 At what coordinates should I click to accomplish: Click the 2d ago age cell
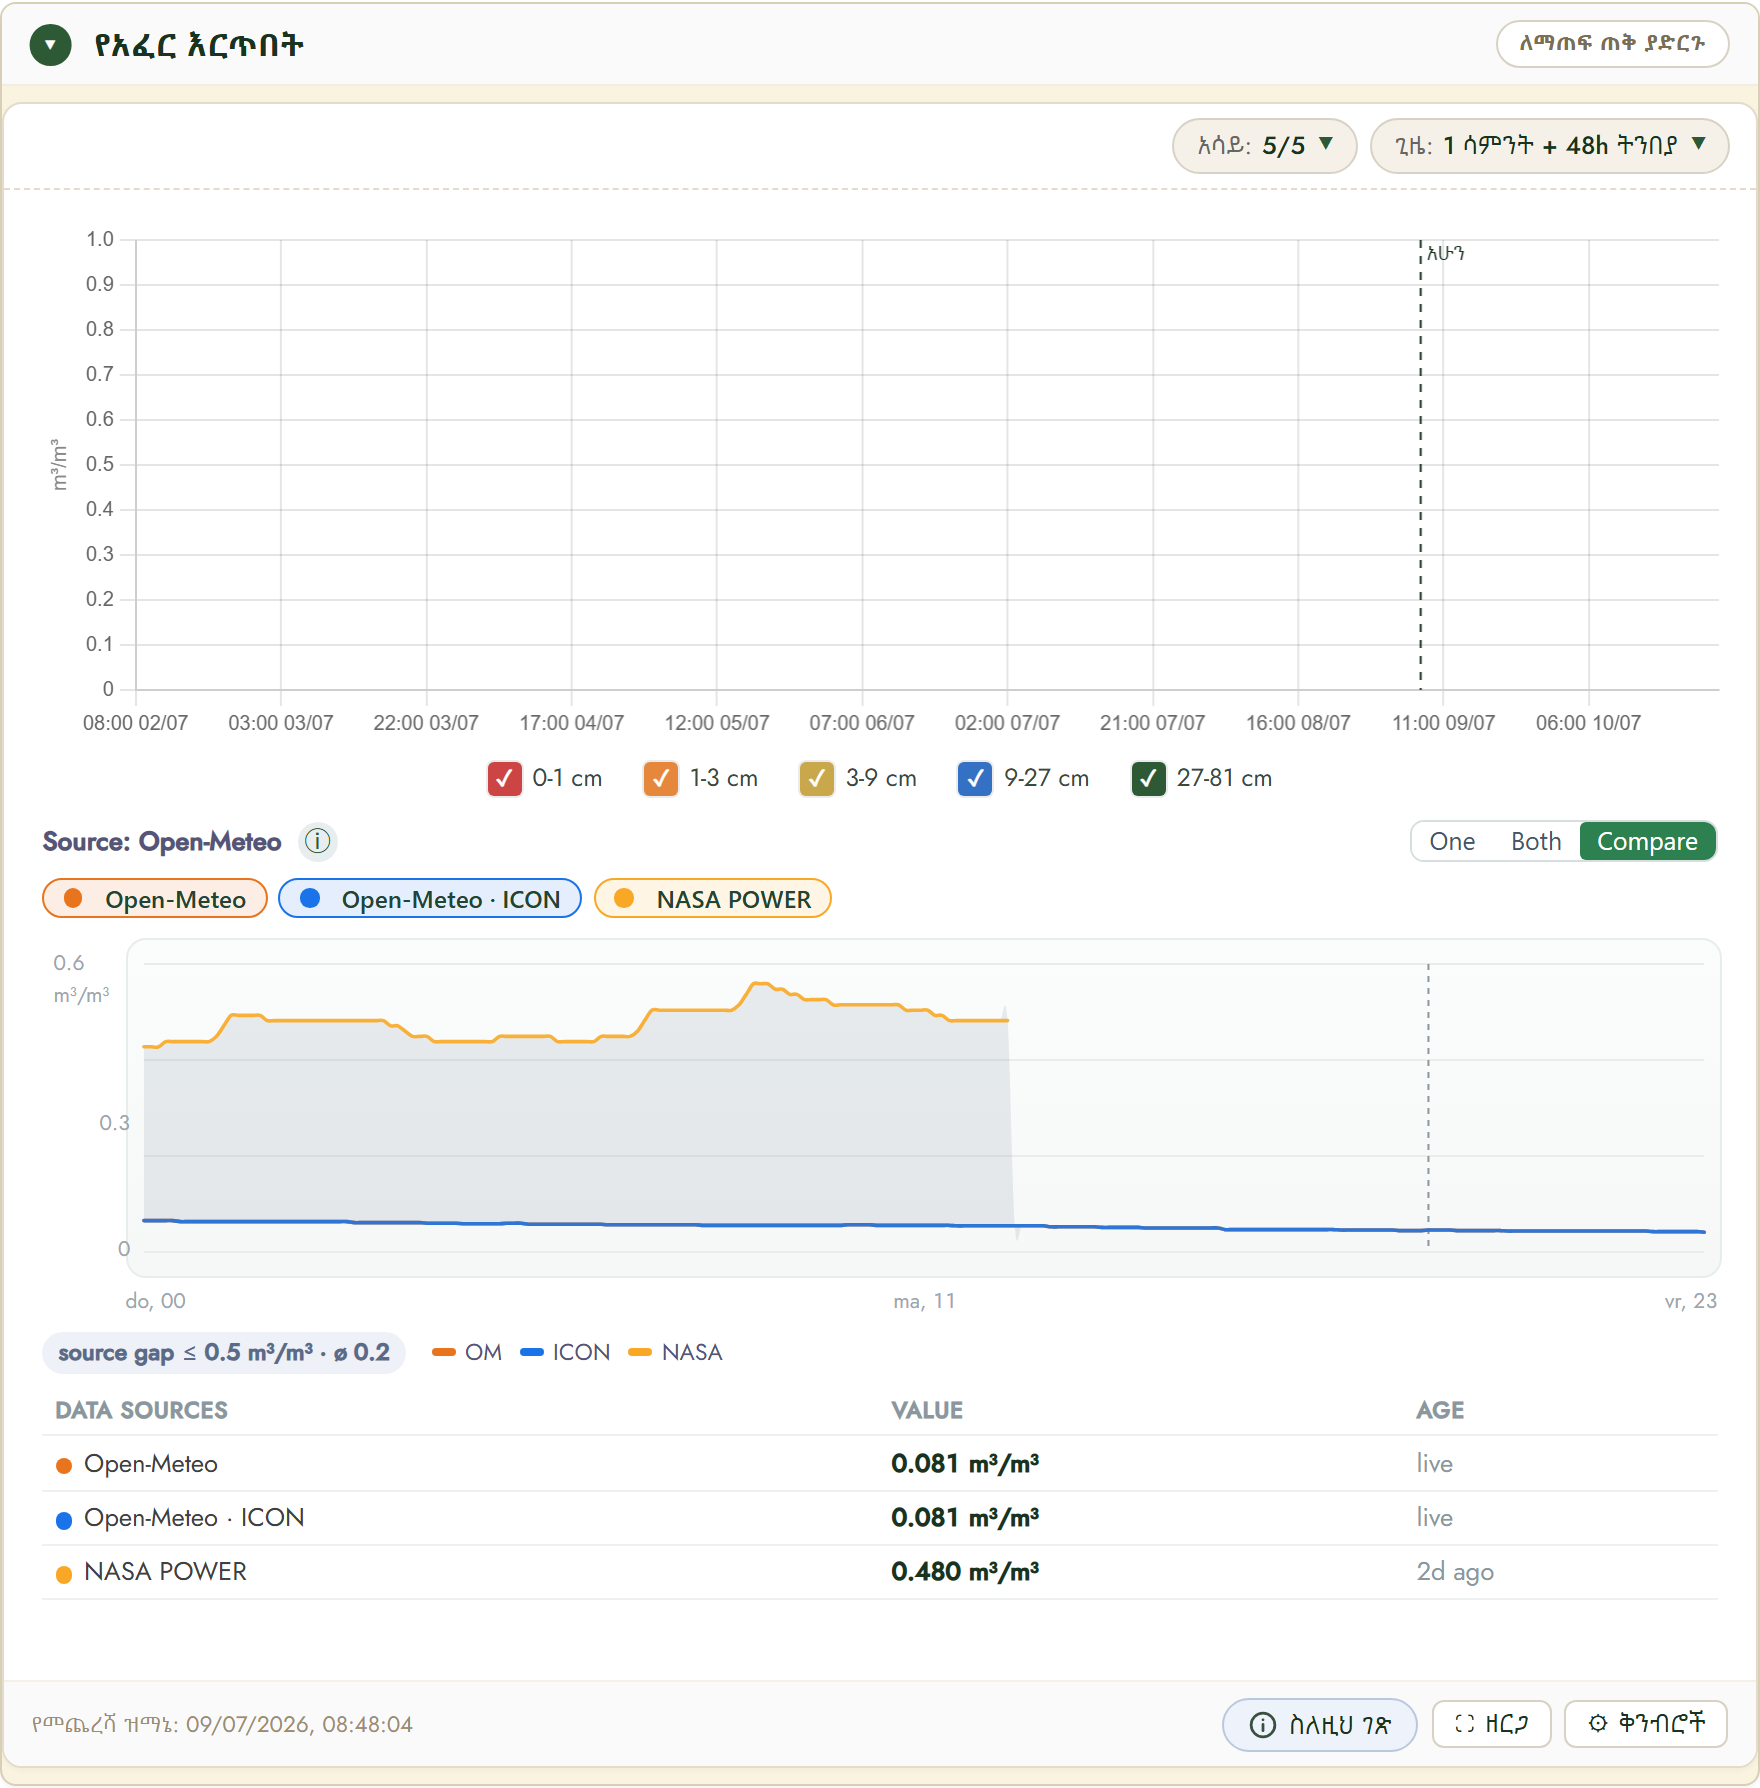[x=1455, y=1572]
